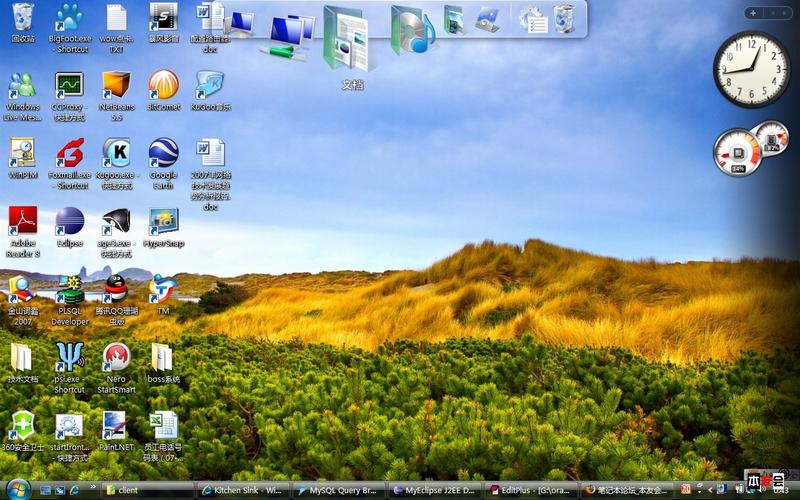Launch Nero StartSmart from the desktop
Image resolution: width=800 pixels, height=500 pixels.
point(116,357)
